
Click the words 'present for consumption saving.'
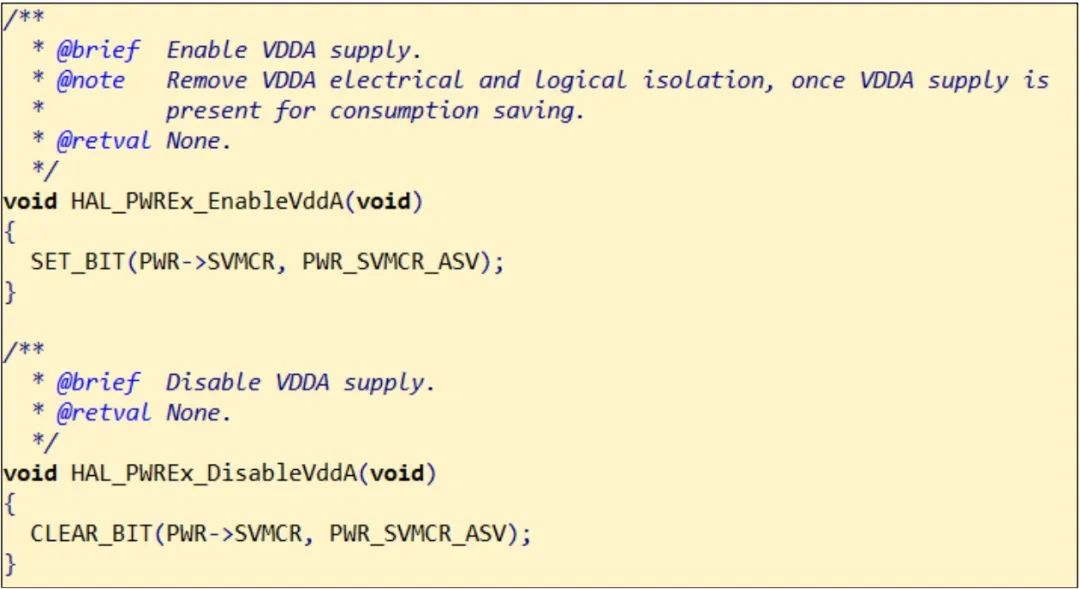[375, 112]
